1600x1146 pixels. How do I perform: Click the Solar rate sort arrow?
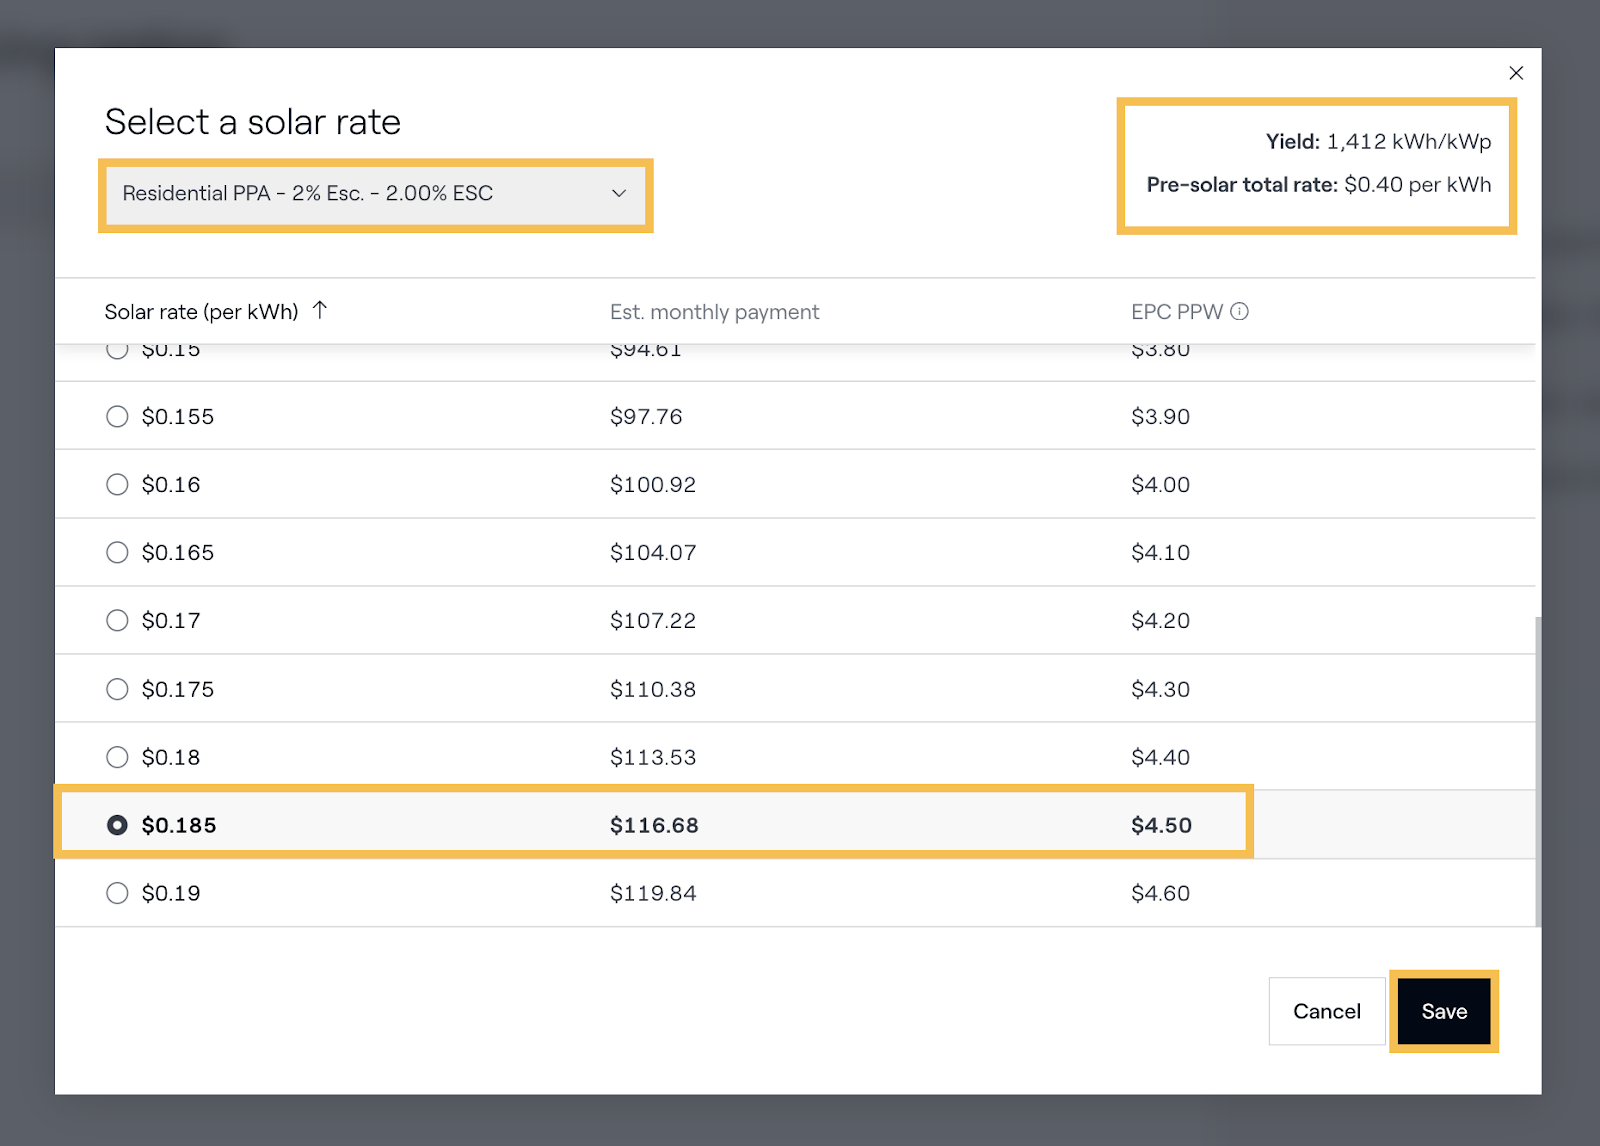point(320,310)
